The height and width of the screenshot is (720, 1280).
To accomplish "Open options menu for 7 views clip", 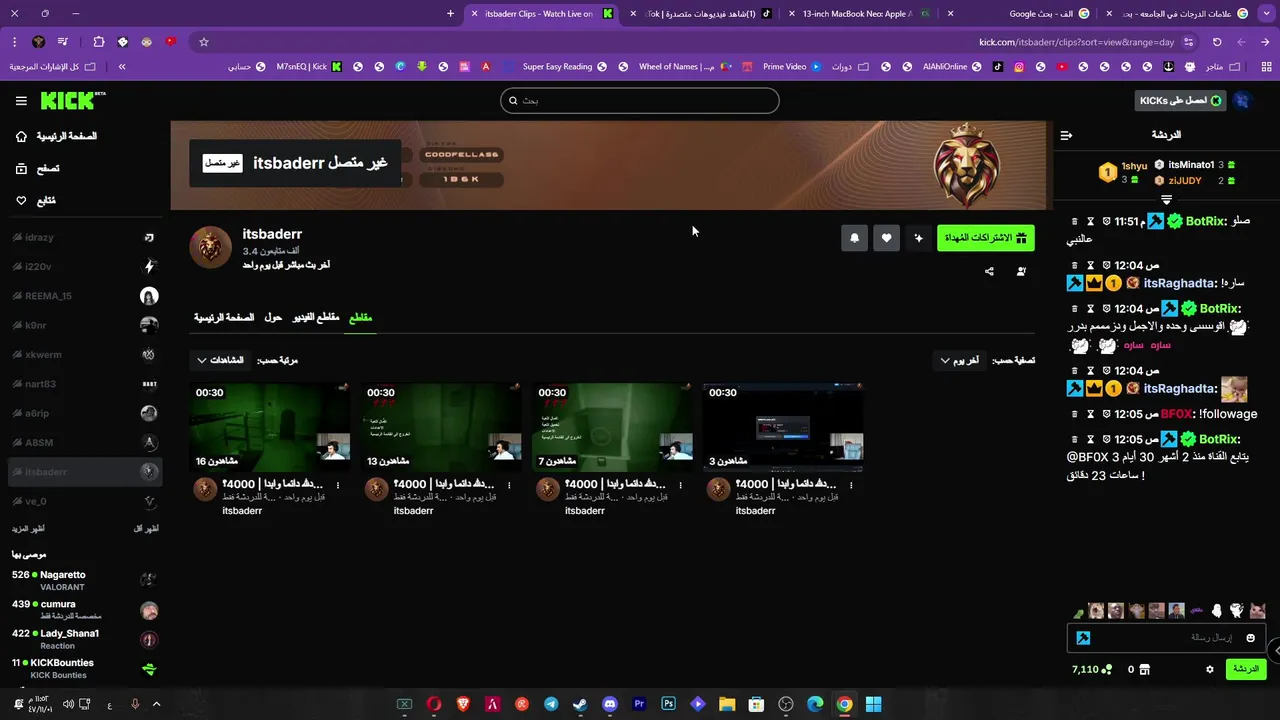I will pyautogui.click(x=681, y=485).
